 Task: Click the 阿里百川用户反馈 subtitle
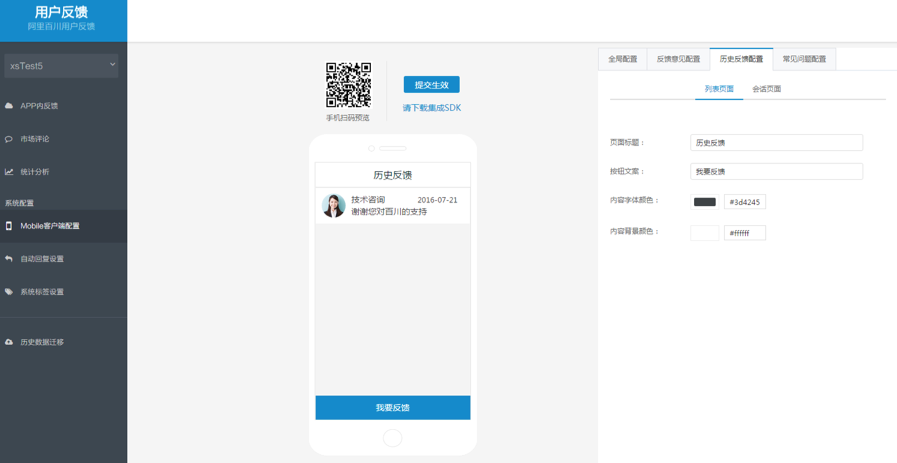61,26
